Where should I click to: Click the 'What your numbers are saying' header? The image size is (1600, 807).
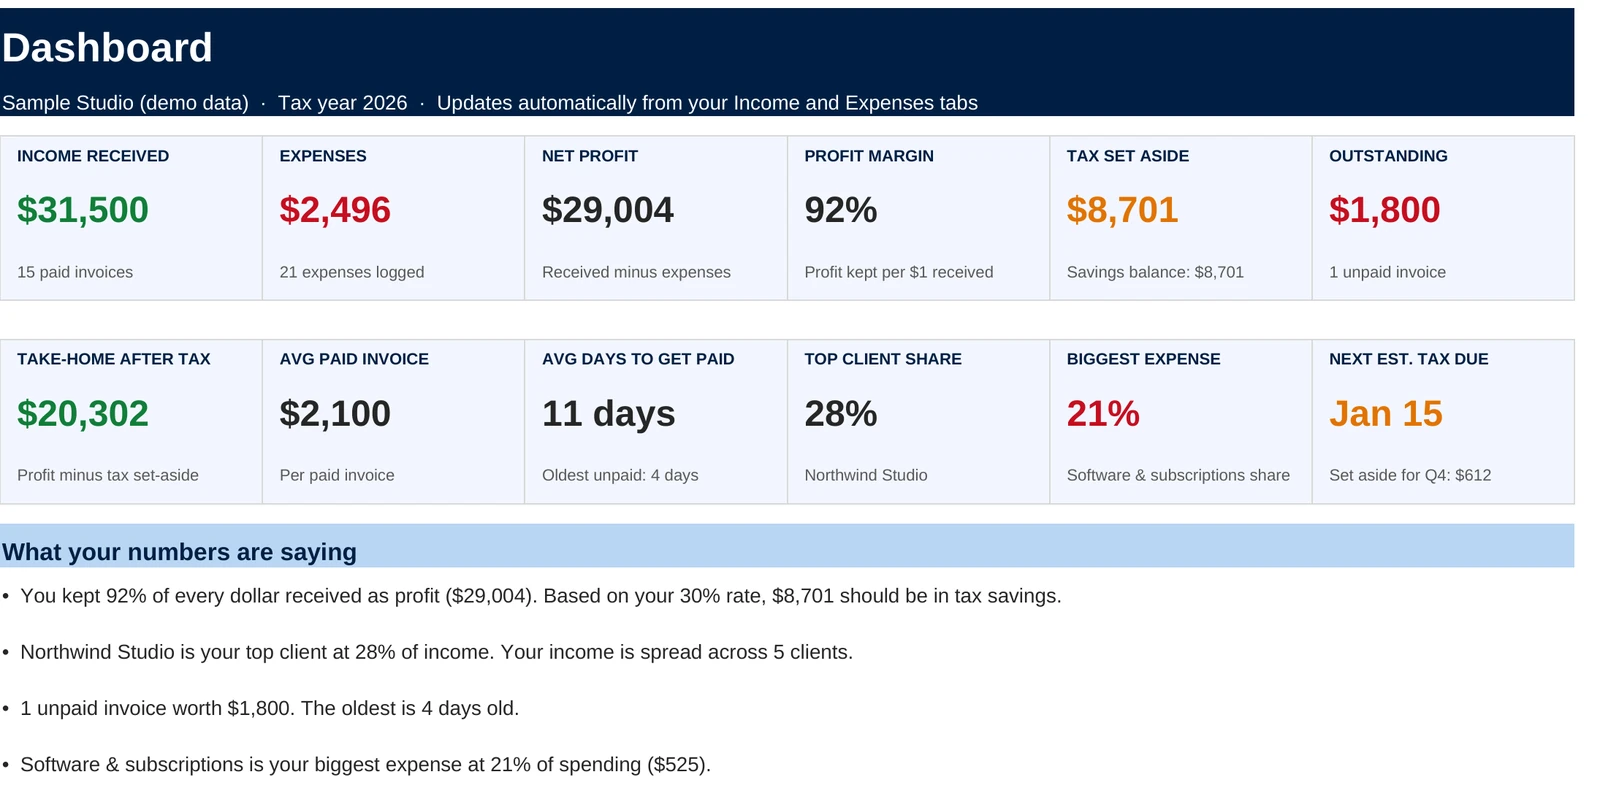[179, 552]
